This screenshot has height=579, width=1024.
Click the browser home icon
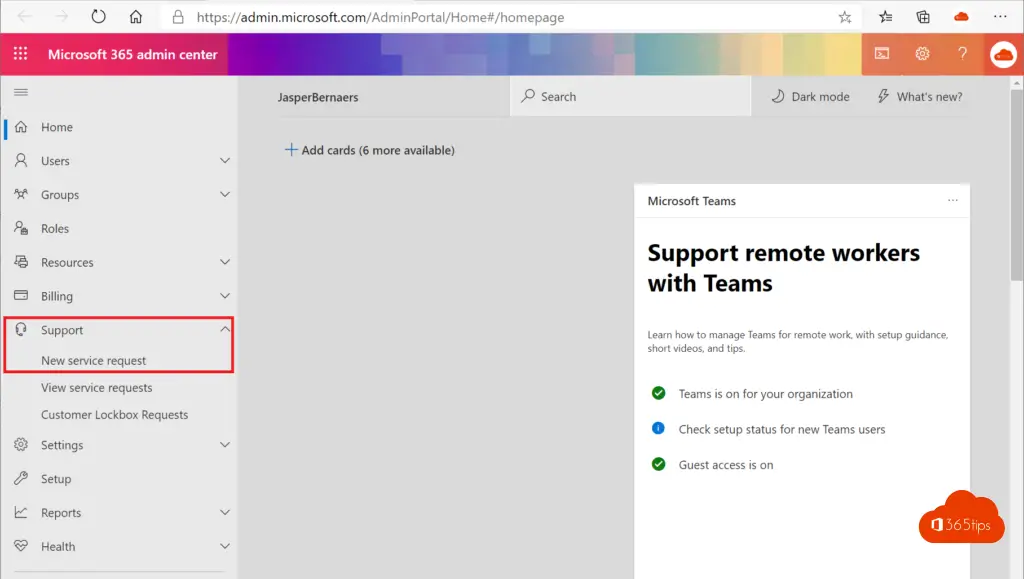(x=136, y=17)
